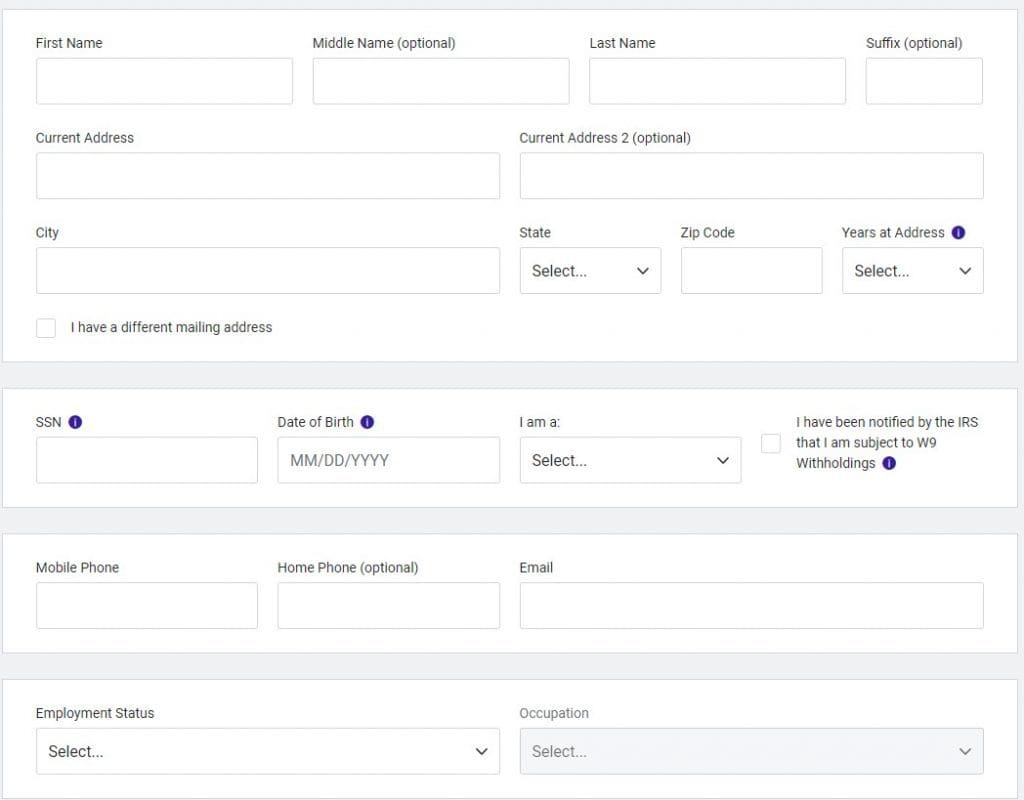Select the Mobile Phone field
Image resolution: width=1024 pixels, height=800 pixels.
coord(147,605)
